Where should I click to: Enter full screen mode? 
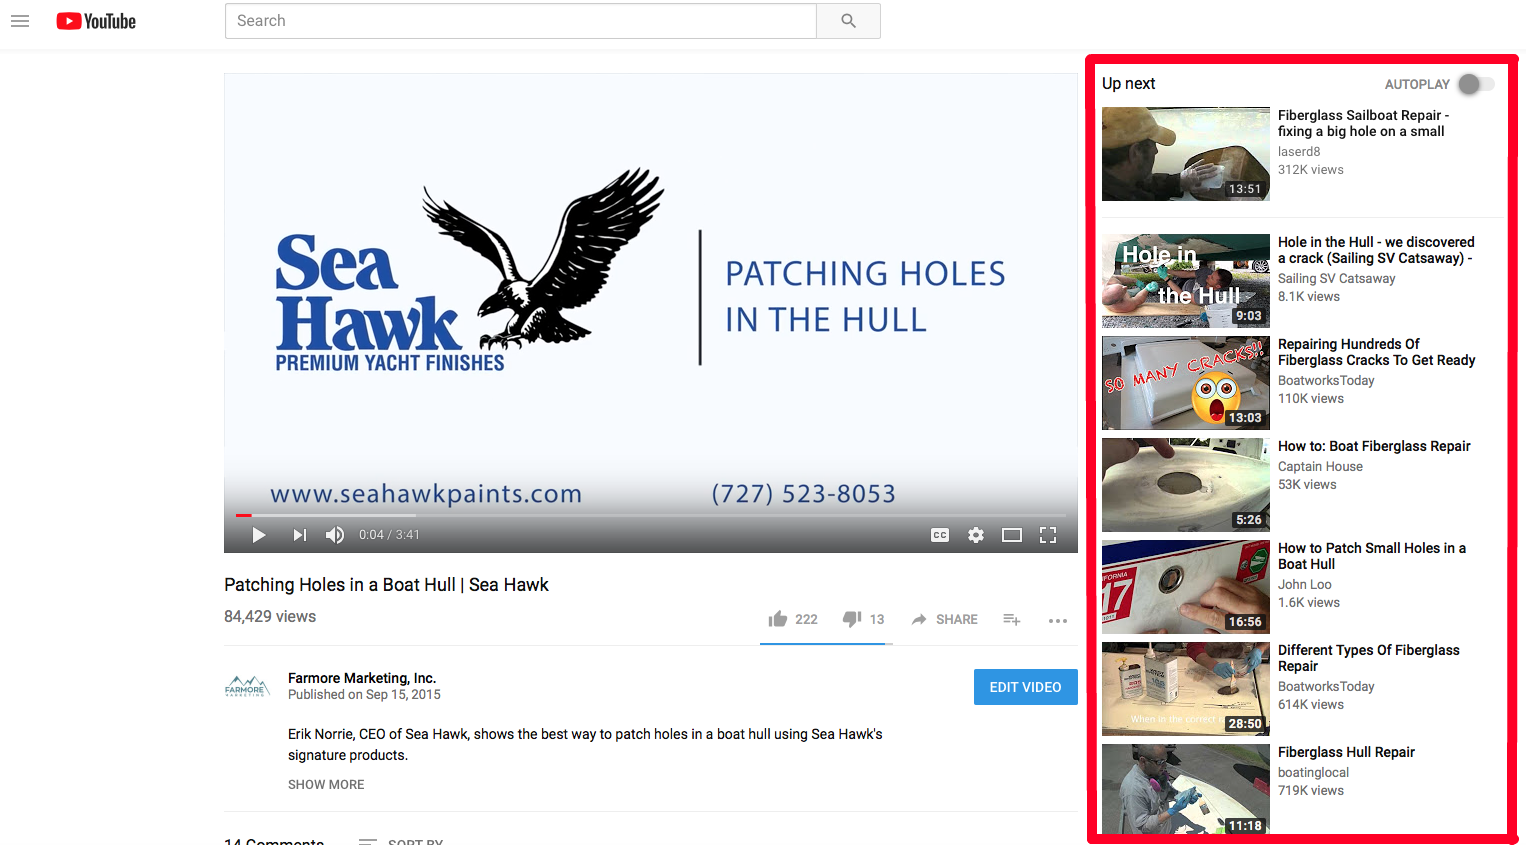(x=1048, y=535)
